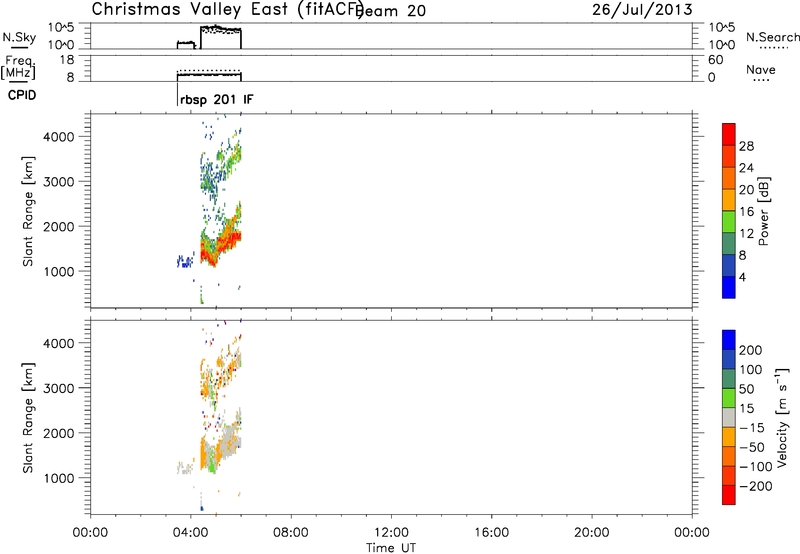Click the 'Nave' legend label

tap(761, 69)
